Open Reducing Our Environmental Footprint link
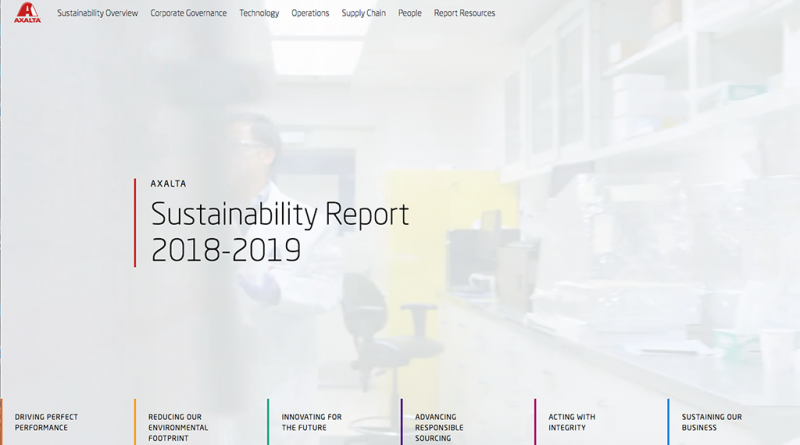Viewport: 800px width, 445px height. [179, 427]
